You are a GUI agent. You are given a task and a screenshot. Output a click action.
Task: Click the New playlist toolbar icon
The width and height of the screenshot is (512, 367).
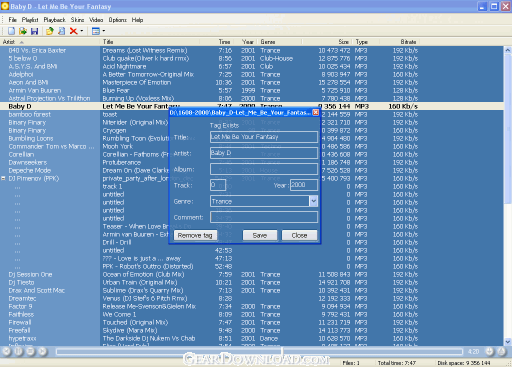tap(12, 31)
